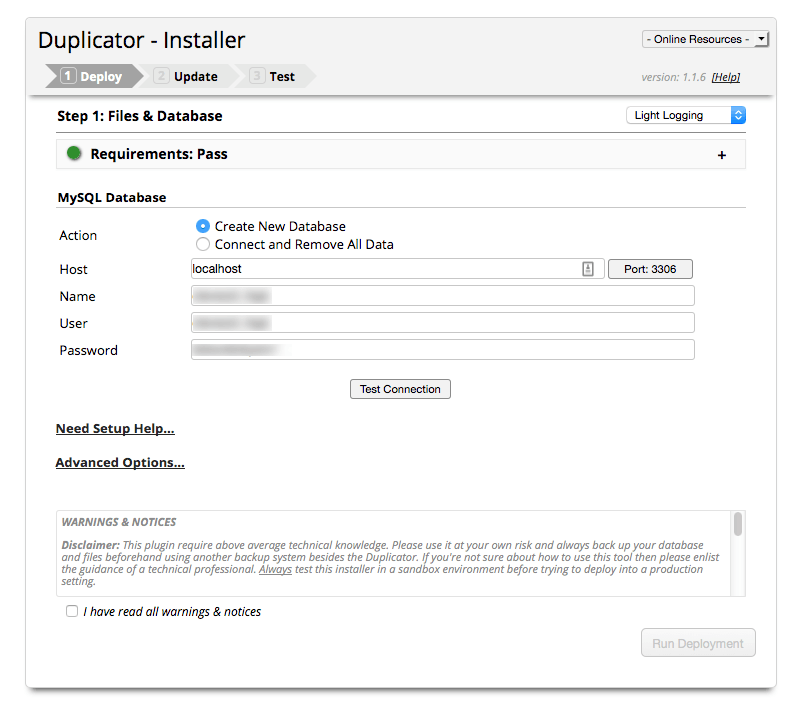Open the Help link near version
800x710 pixels.
coord(726,77)
